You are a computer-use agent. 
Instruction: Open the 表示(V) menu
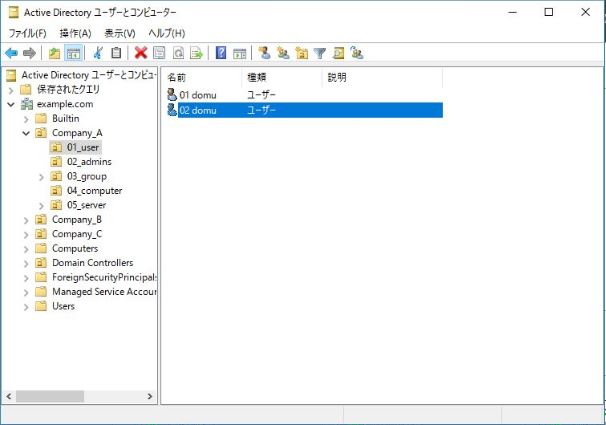coord(120,33)
